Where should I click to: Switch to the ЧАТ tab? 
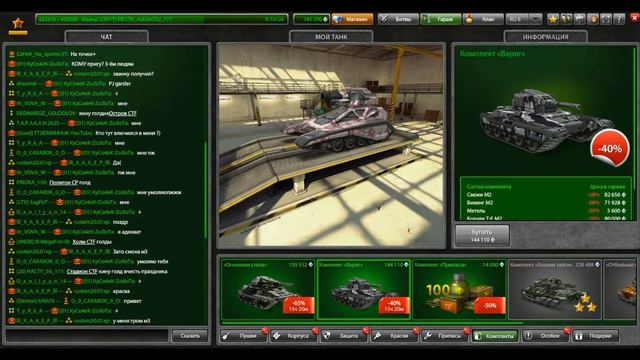[107, 37]
